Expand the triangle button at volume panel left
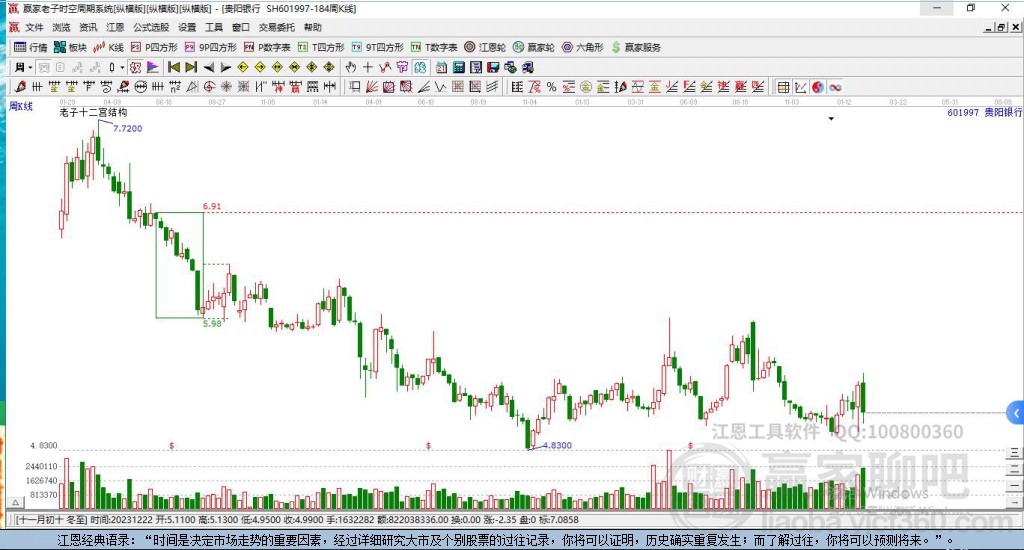Viewport: 1024px width, 550px height. click(x=16, y=502)
